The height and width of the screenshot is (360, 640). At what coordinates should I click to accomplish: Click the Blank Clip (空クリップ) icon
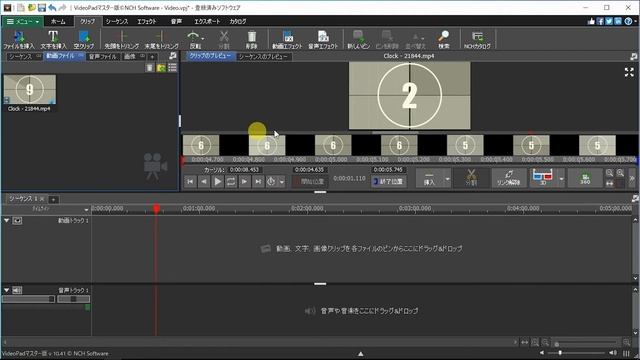pyautogui.click(x=84, y=40)
